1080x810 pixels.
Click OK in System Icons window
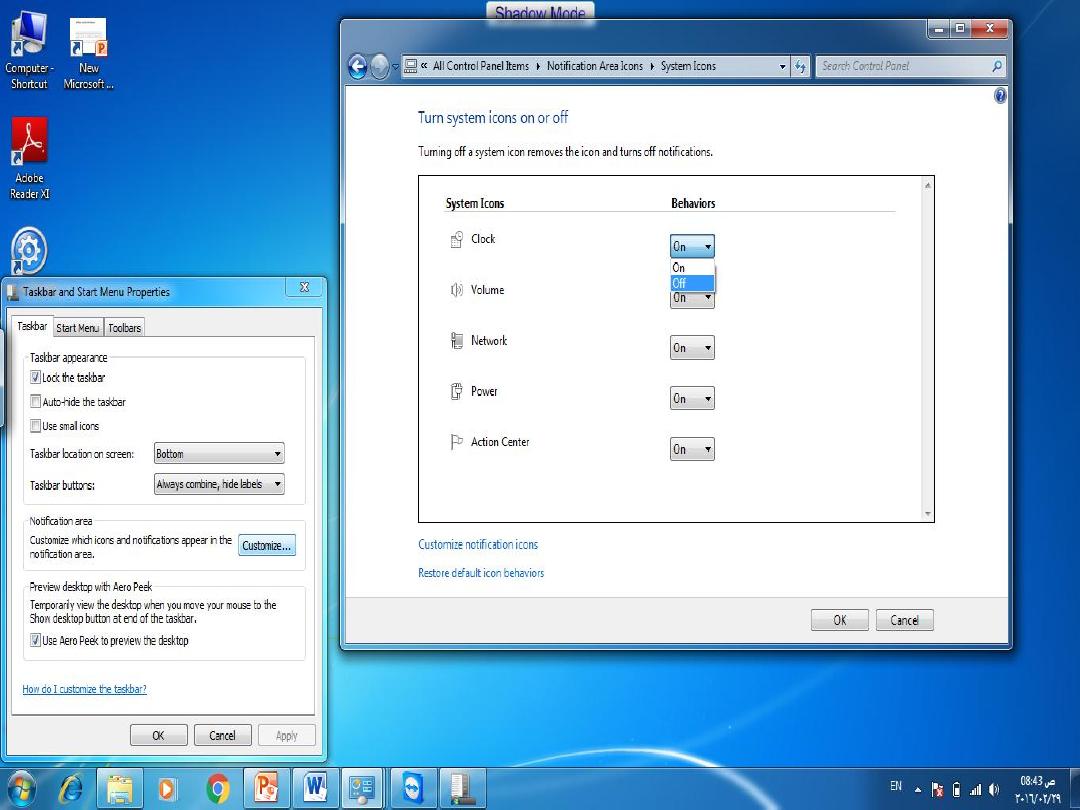click(x=840, y=620)
